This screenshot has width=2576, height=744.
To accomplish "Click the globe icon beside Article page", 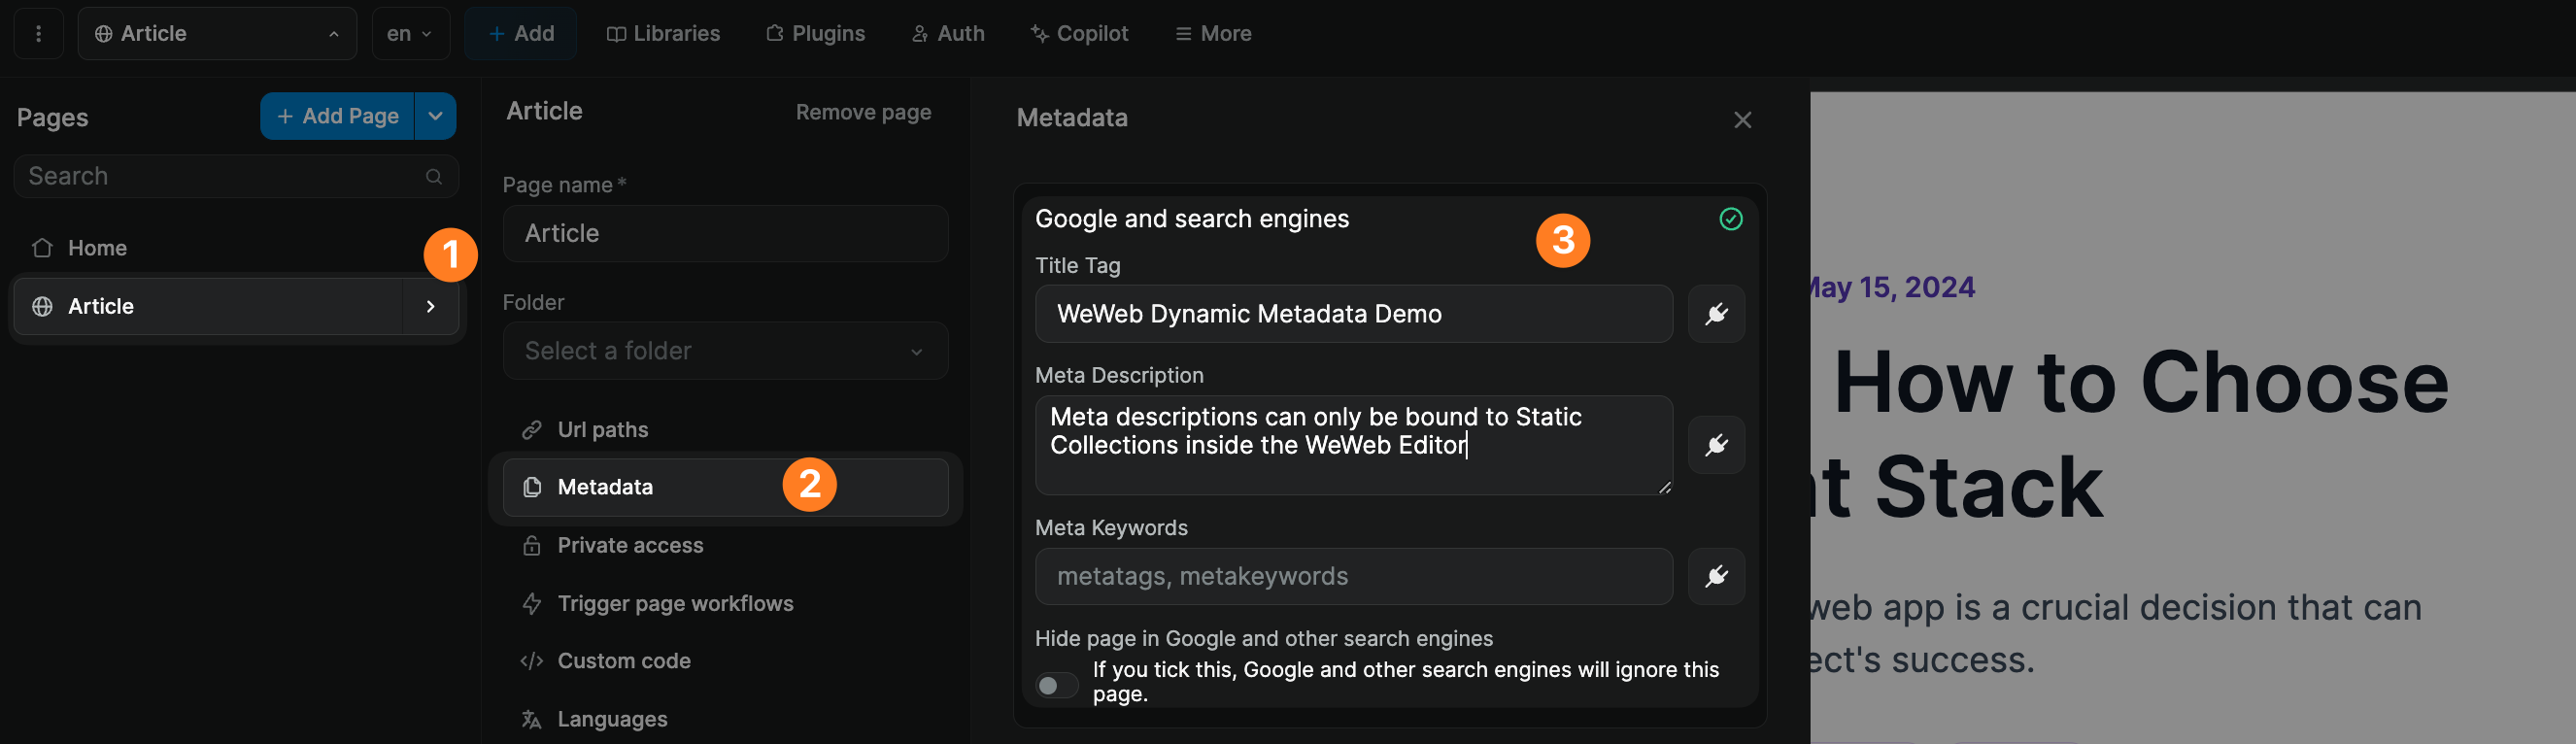I will point(42,306).
